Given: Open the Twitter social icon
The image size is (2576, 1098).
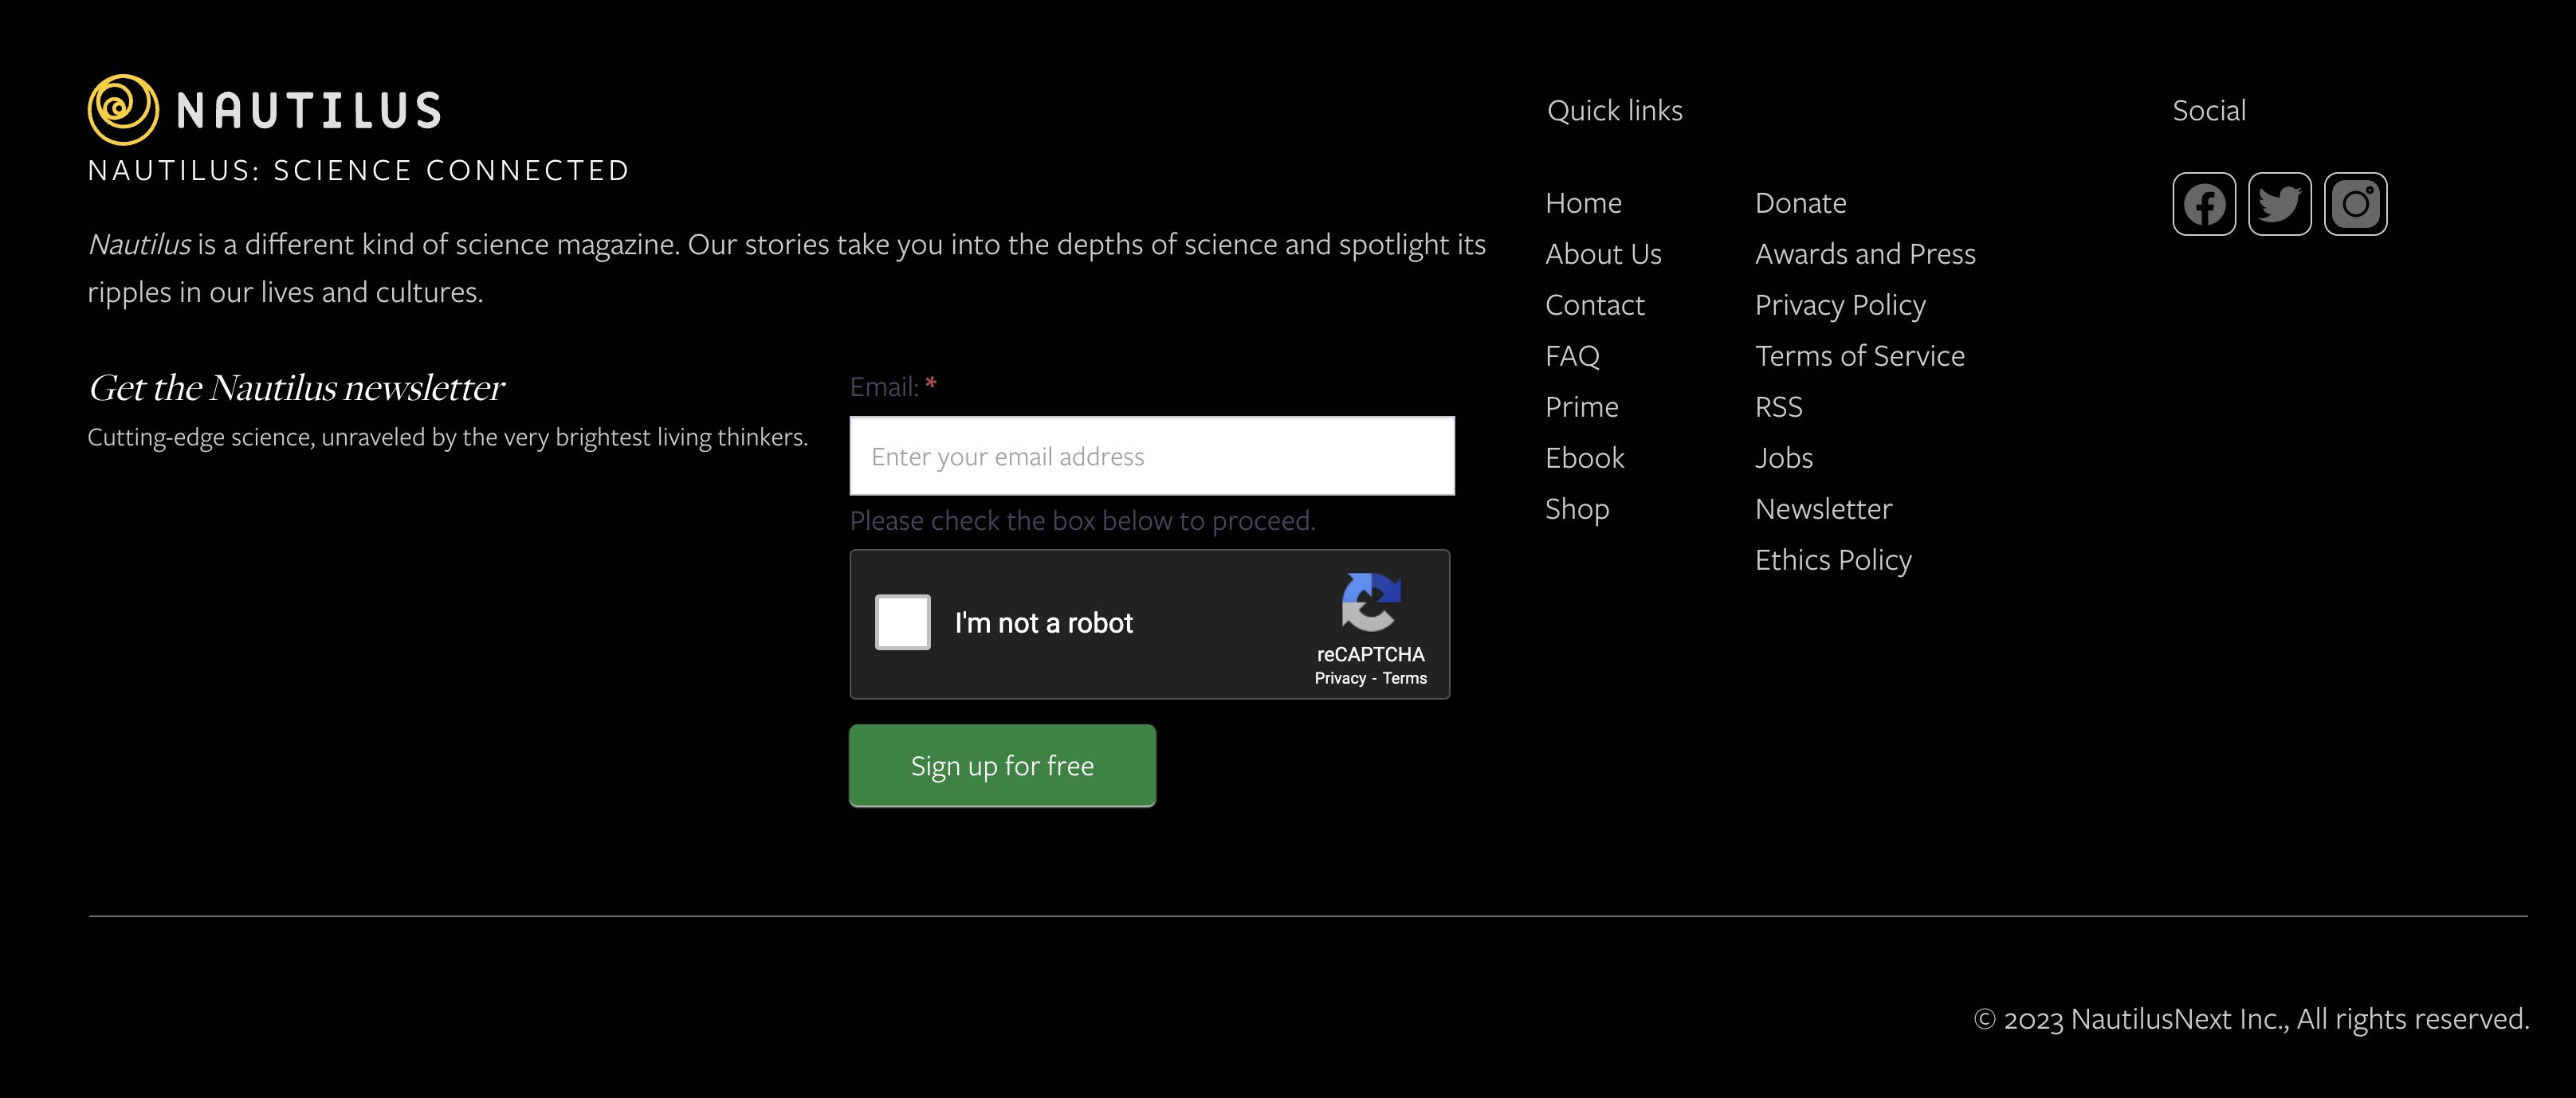Looking at the screenshot, I should (2279, 204).
